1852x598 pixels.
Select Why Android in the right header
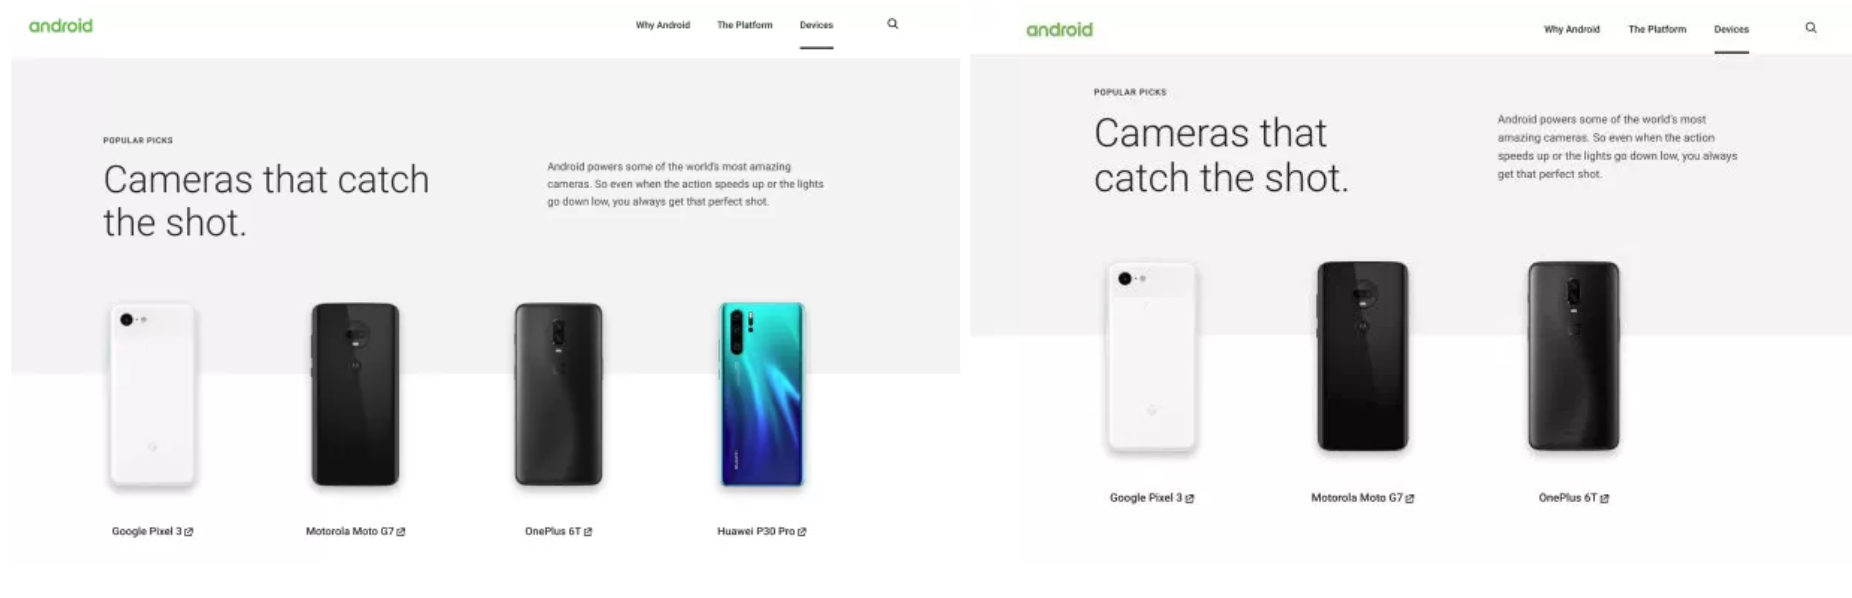click(x=1571, y=30)
